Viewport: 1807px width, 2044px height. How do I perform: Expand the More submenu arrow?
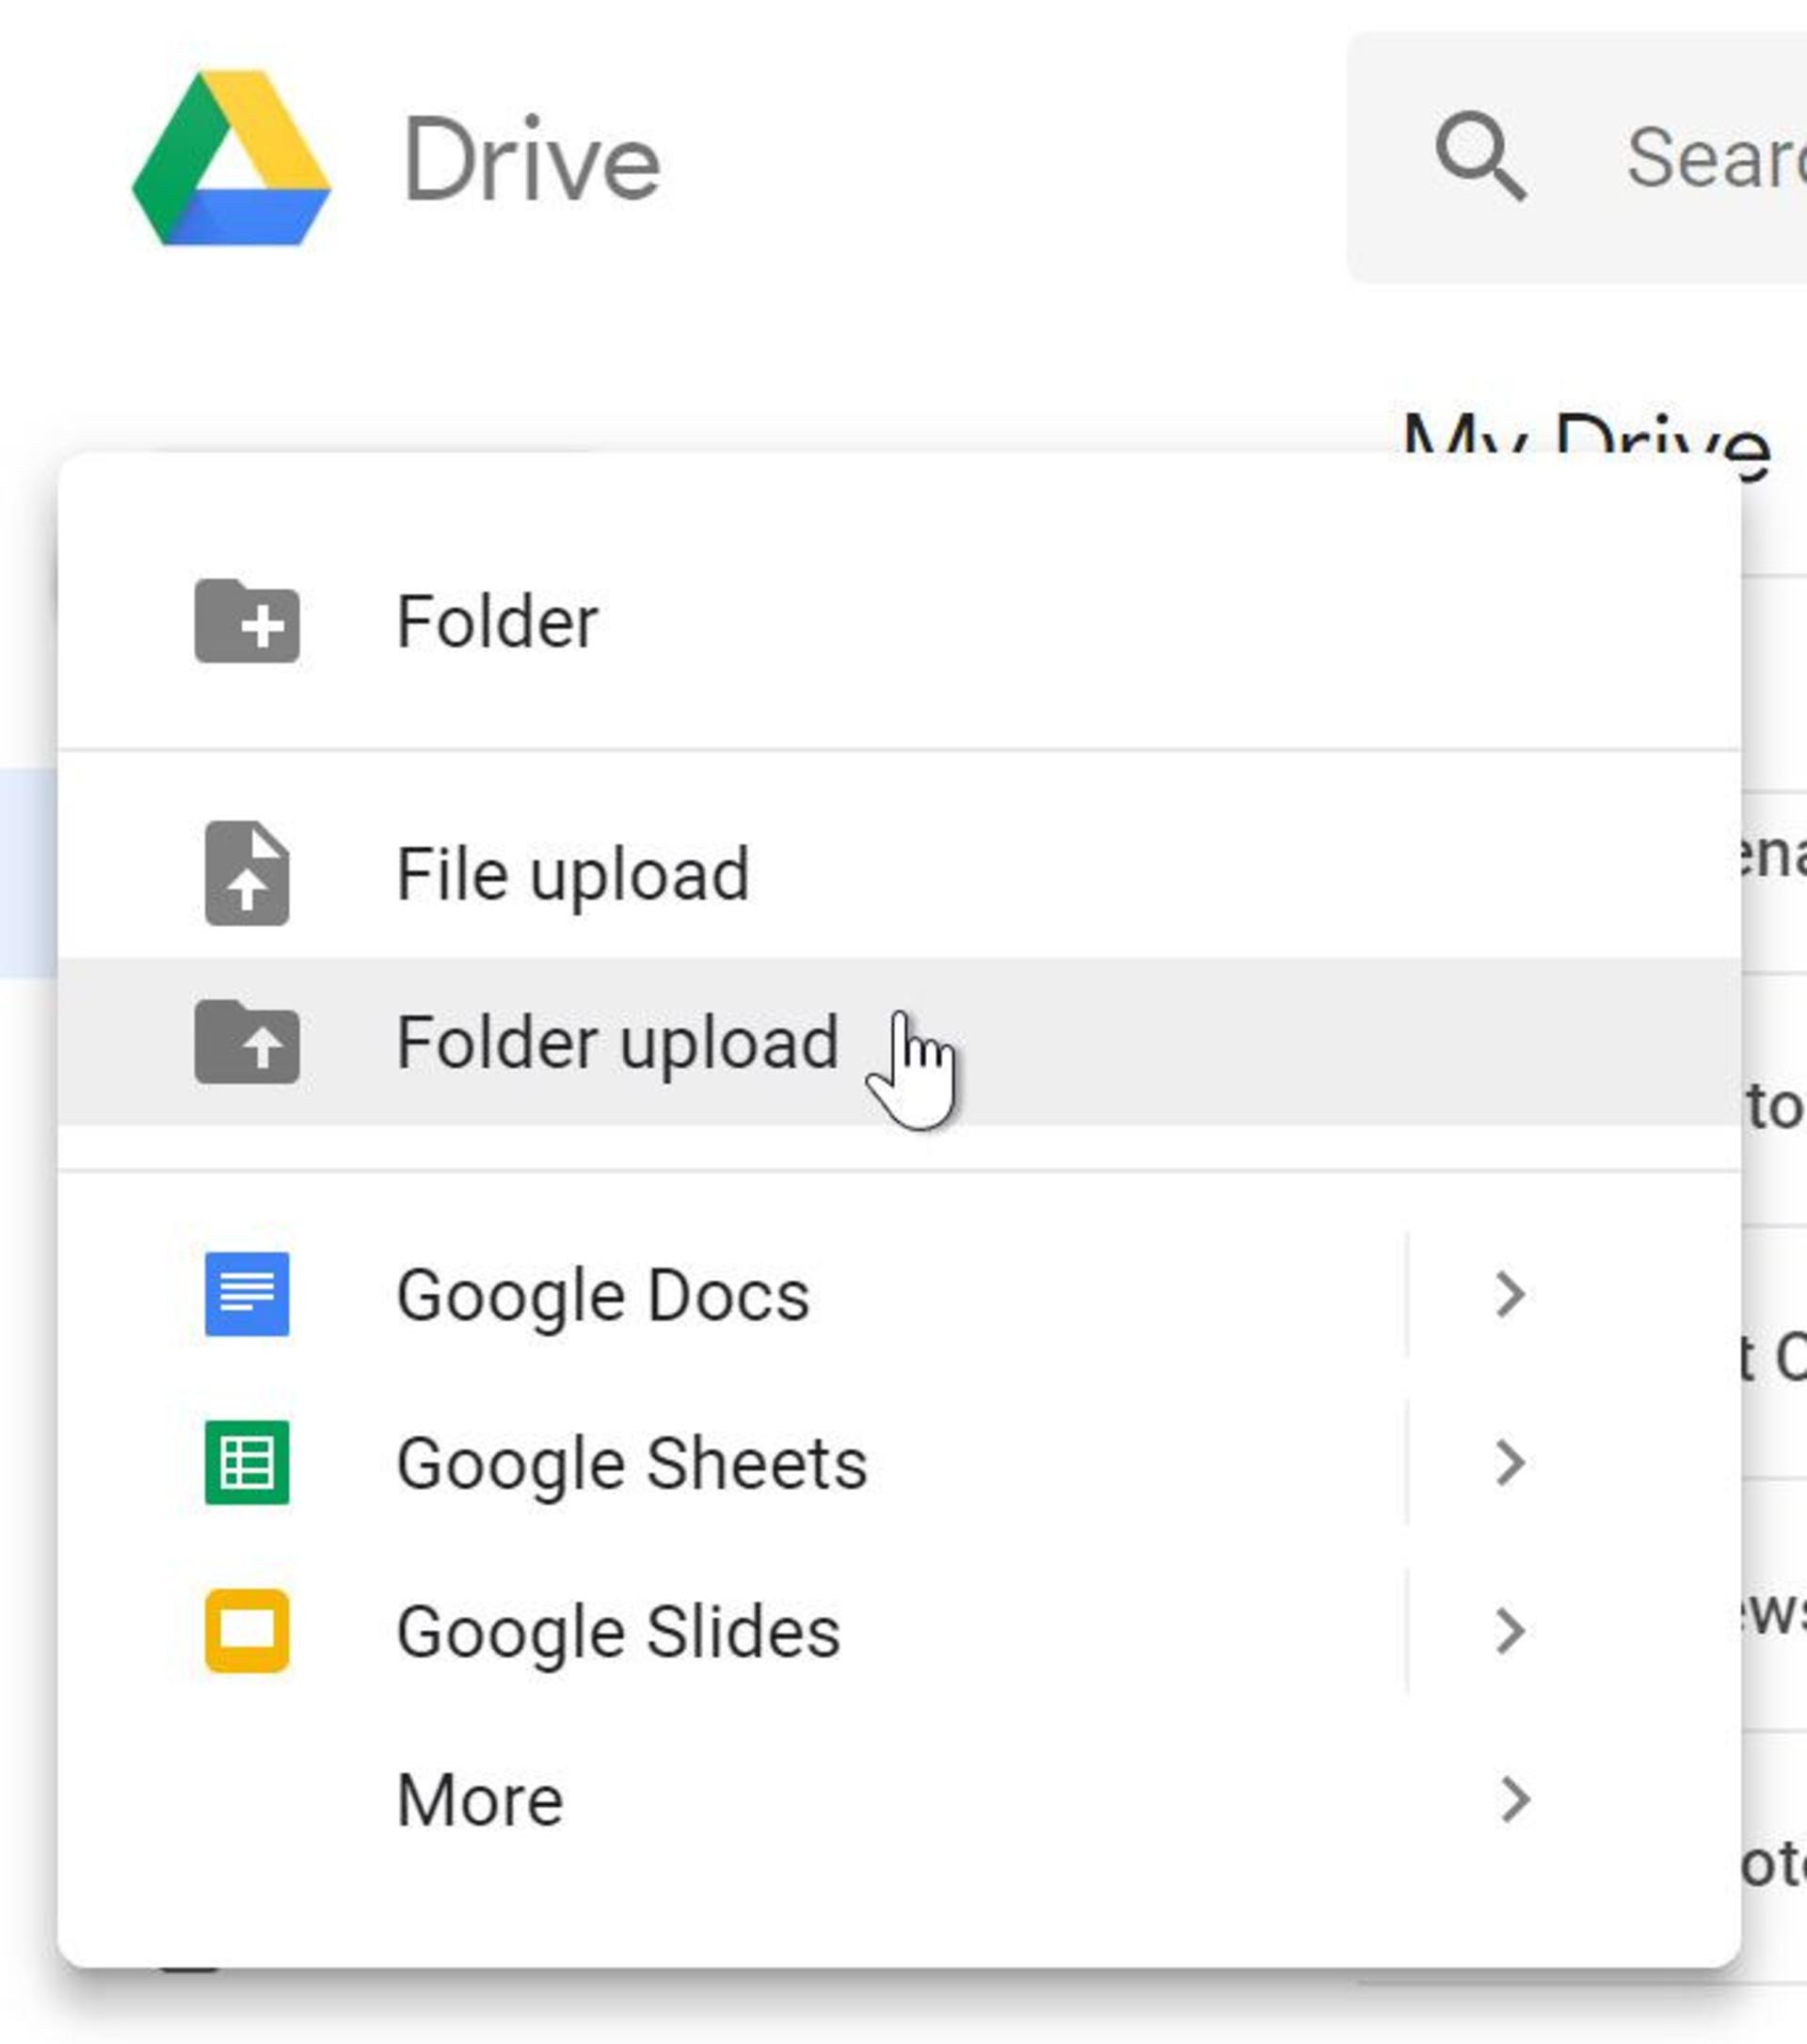(1515, 1799)
